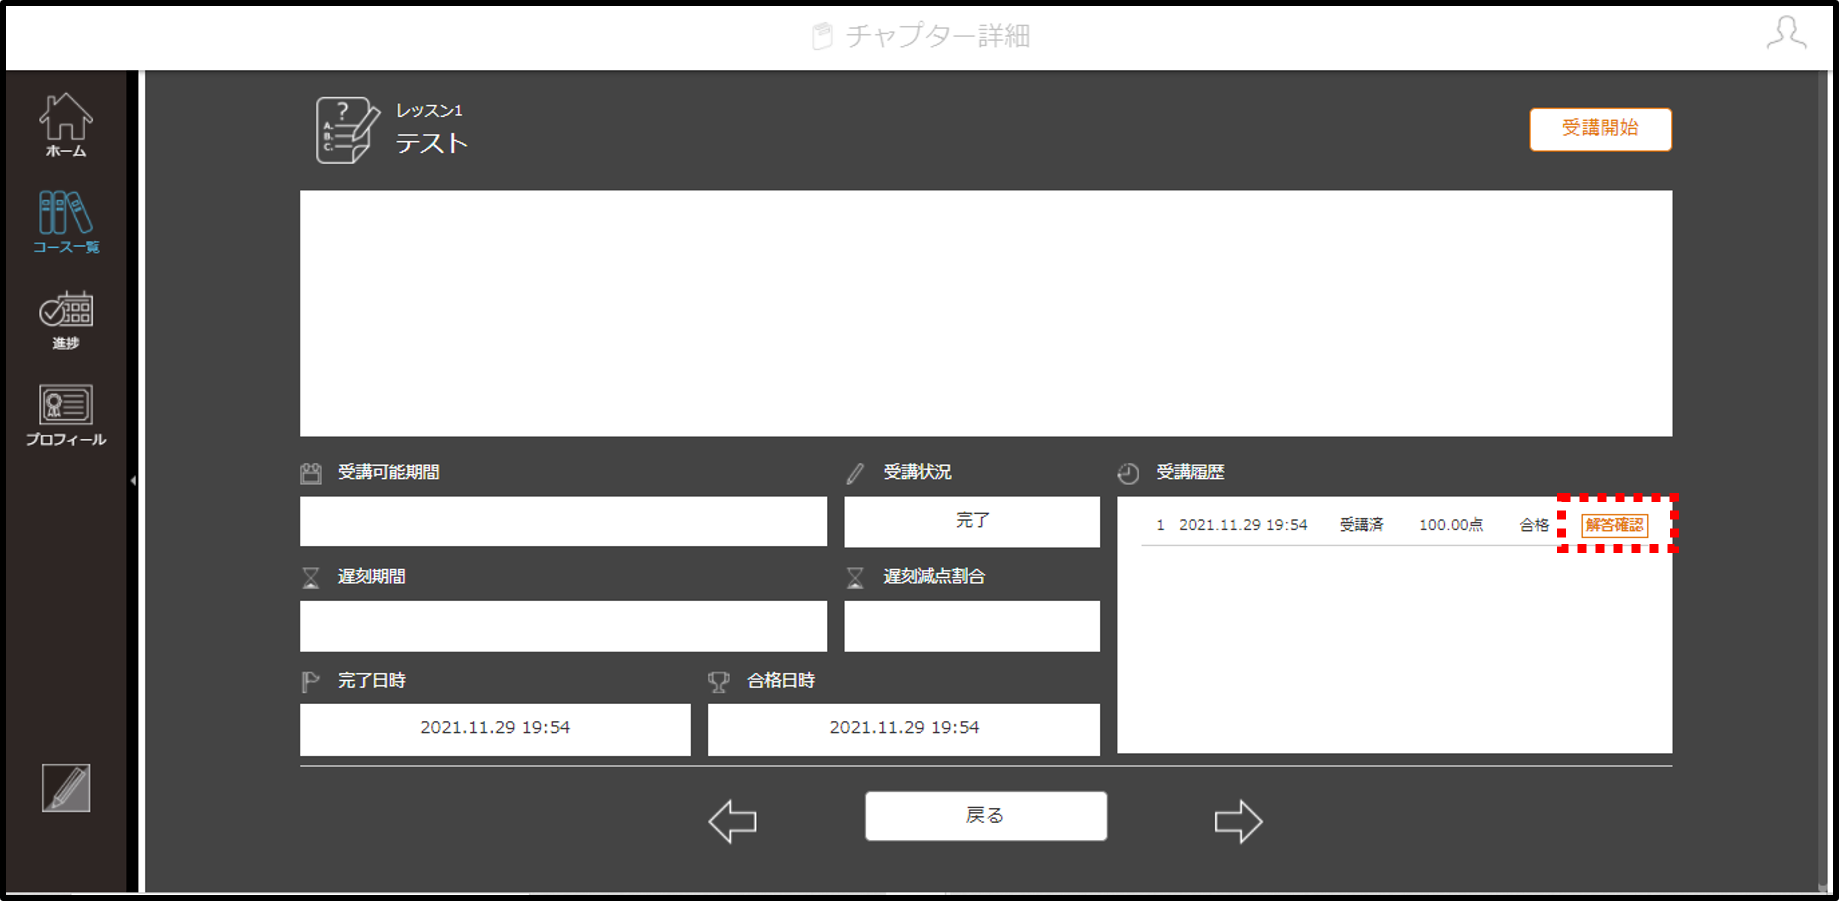Click the 100.00点 score
Viewport: 1839px width, 901px height.
(1451, 525)
